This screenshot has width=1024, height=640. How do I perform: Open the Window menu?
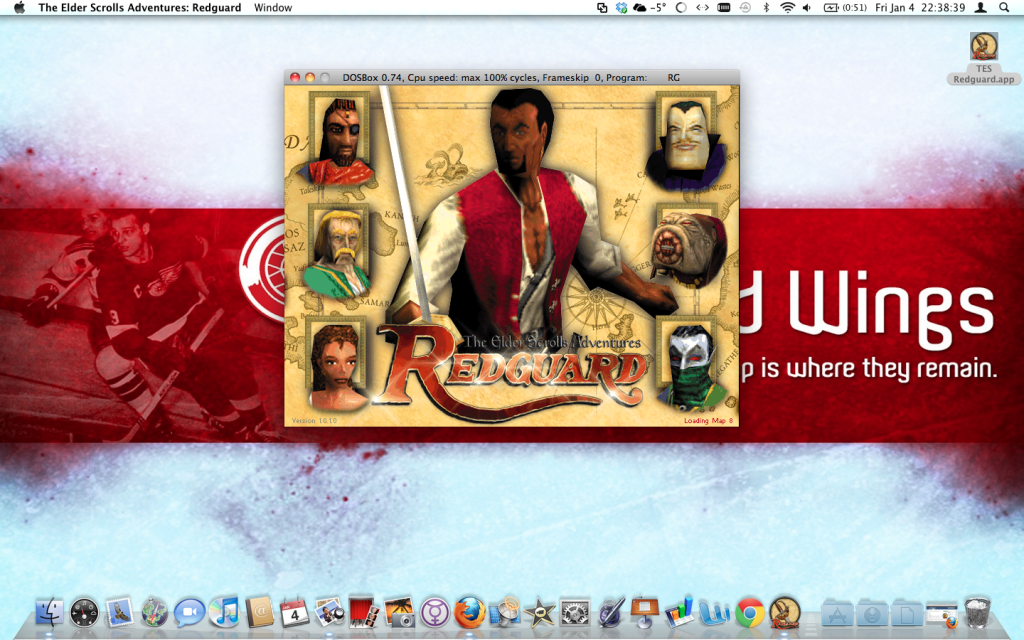pyautogui.click(x=273, y=8)
